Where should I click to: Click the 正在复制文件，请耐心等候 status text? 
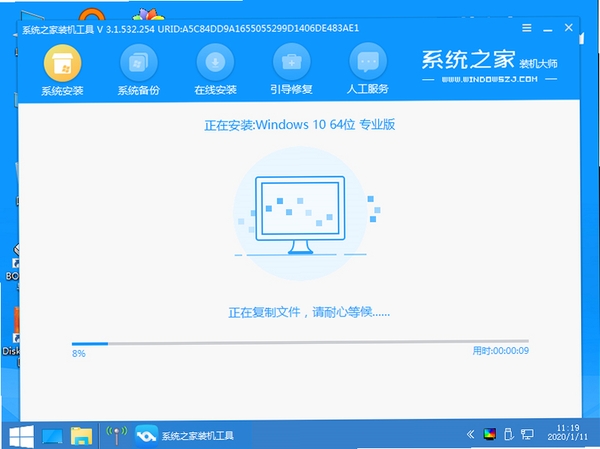pos(309,312)
